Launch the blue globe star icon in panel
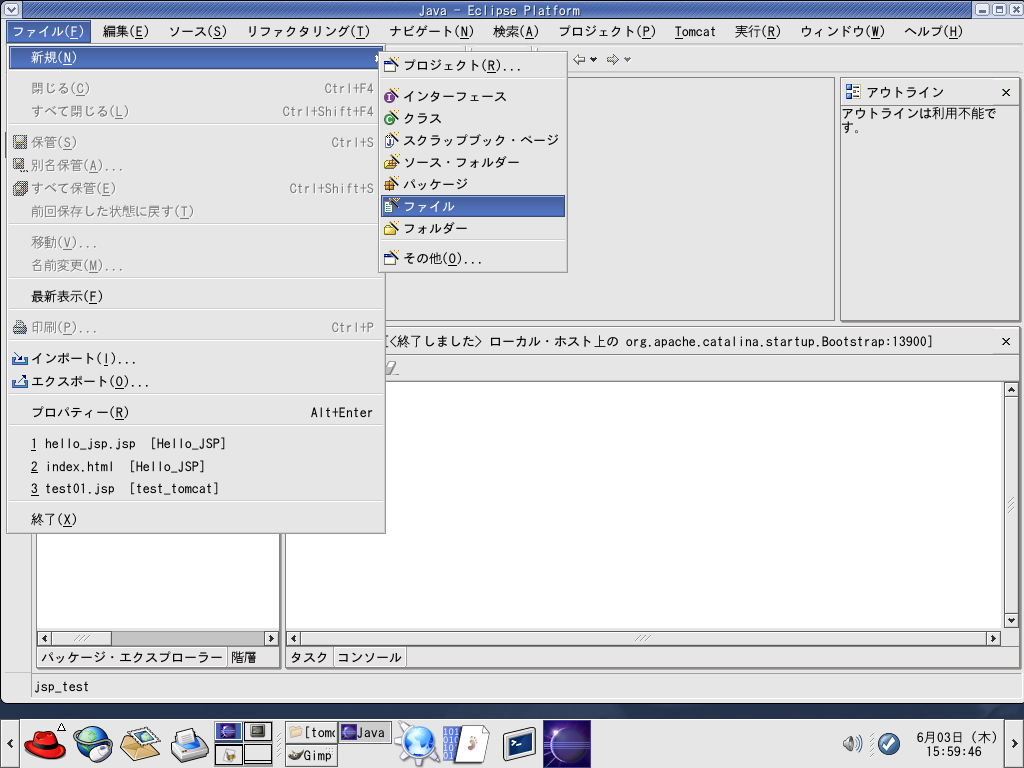The image size is (1024, 768). tap(417, 744)
